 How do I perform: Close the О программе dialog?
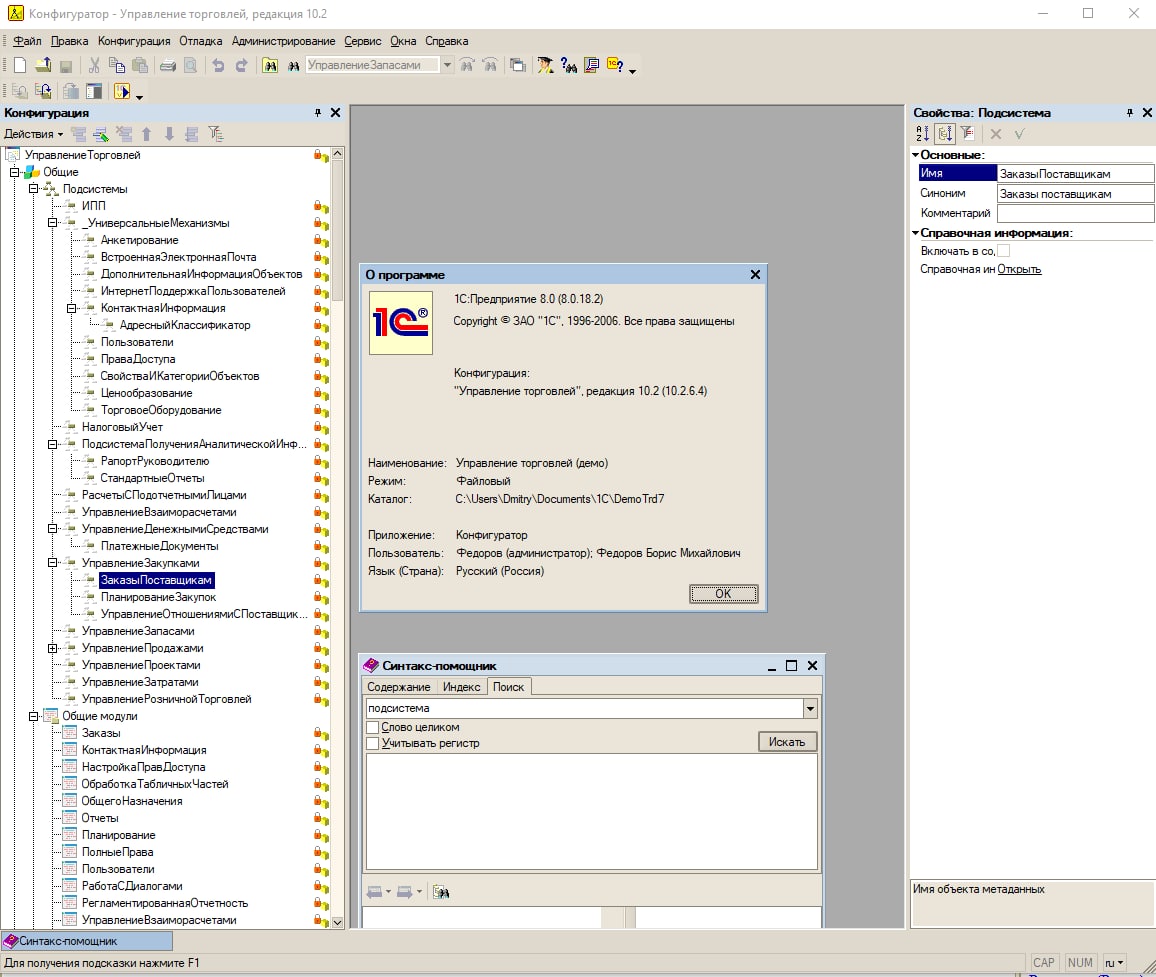[x=755, y=274]
